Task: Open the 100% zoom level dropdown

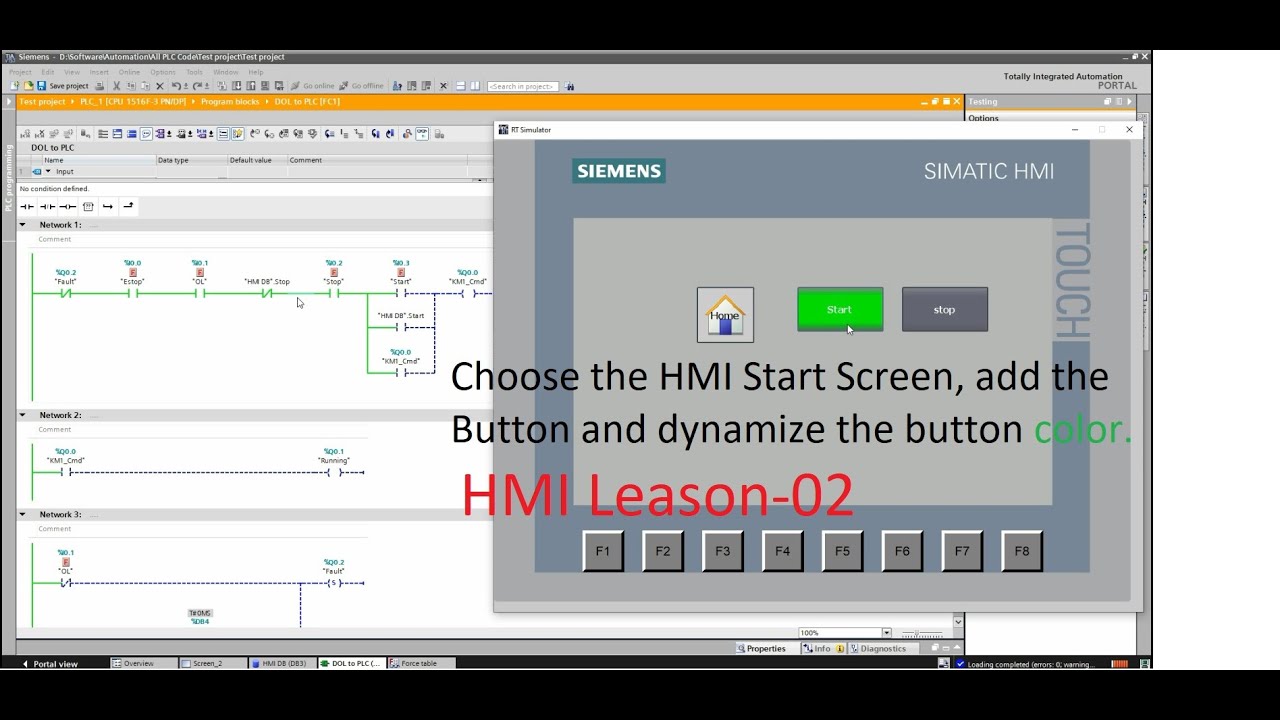Action: [x=886, y=633]
